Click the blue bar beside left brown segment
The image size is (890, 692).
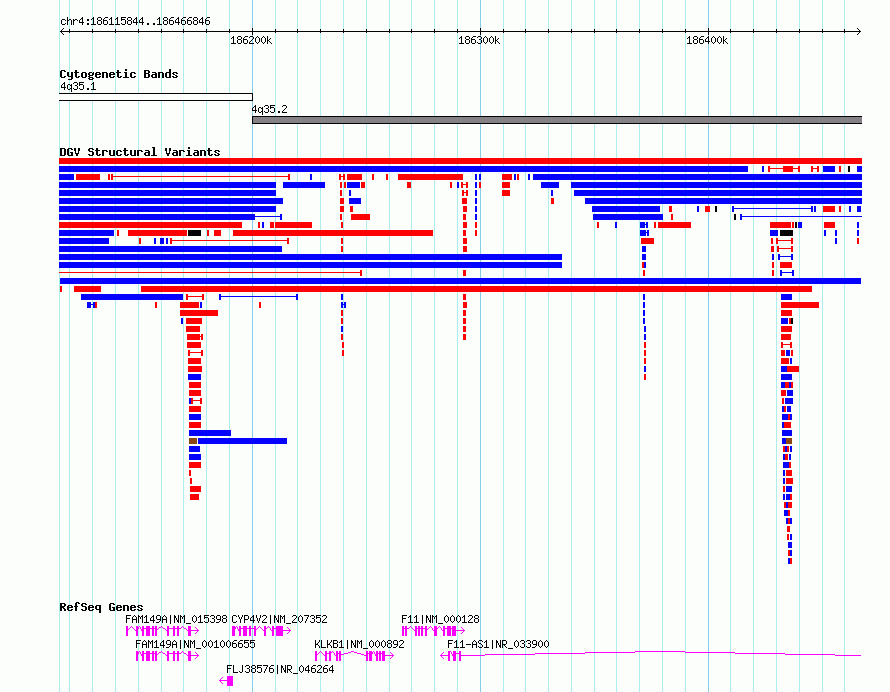242,441
